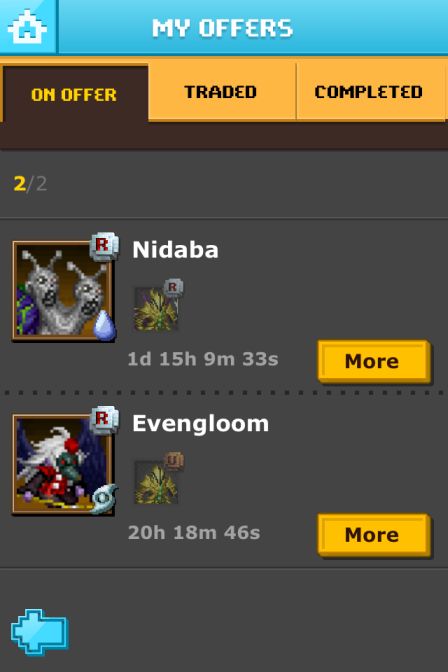Click the Nidaba offer name
448x672 pixels.
[175, 249]
